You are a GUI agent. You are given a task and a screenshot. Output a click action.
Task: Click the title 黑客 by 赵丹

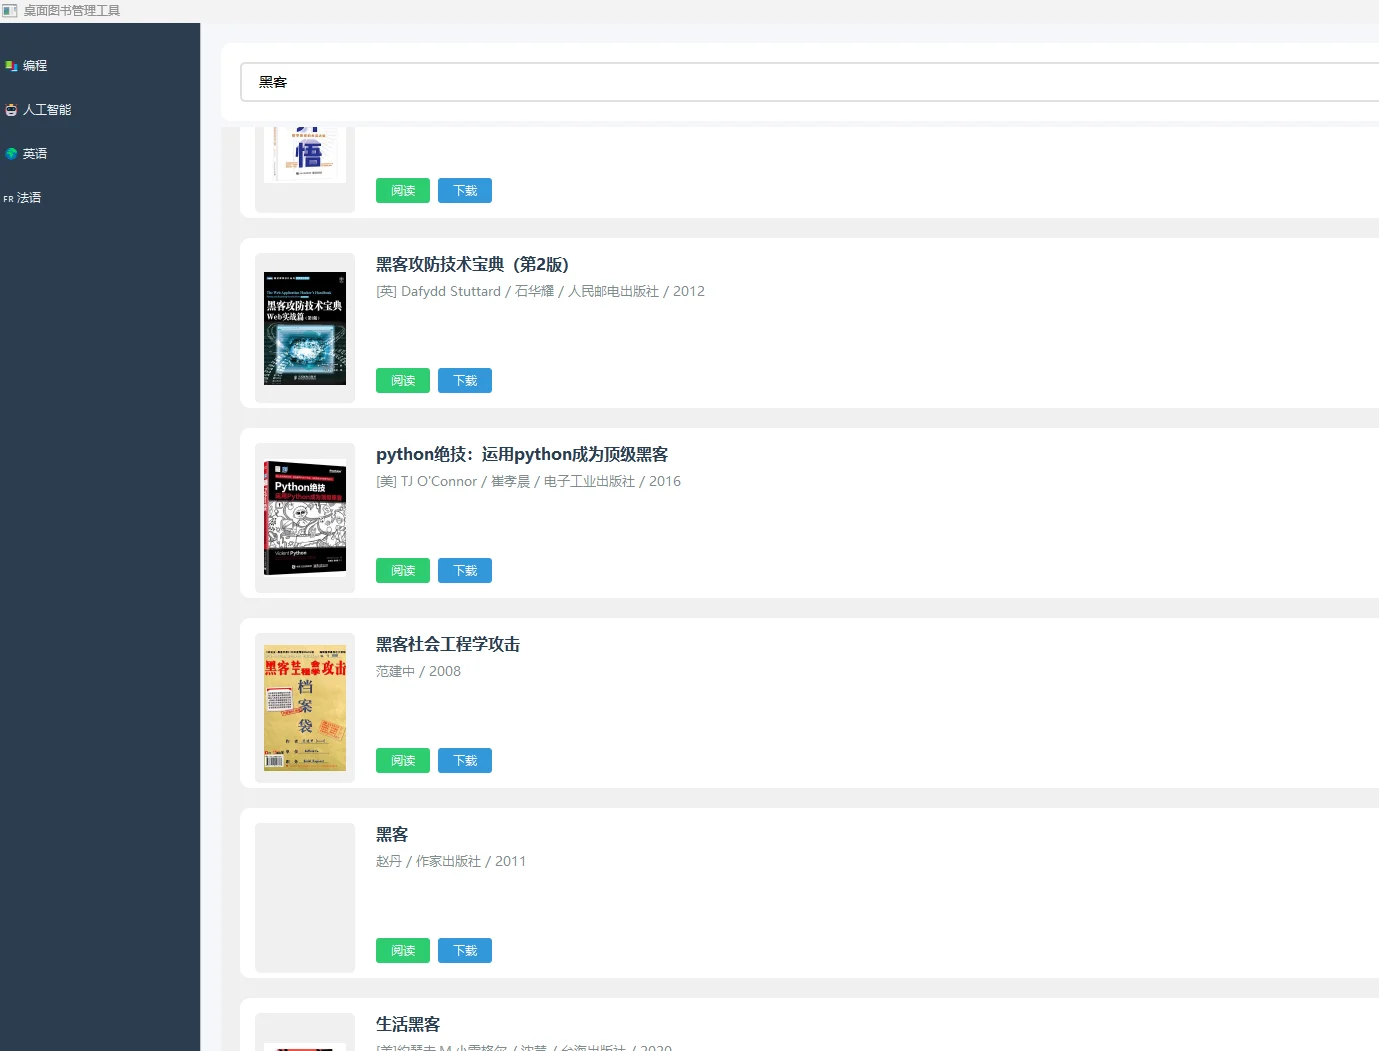(x=392, y=835)
